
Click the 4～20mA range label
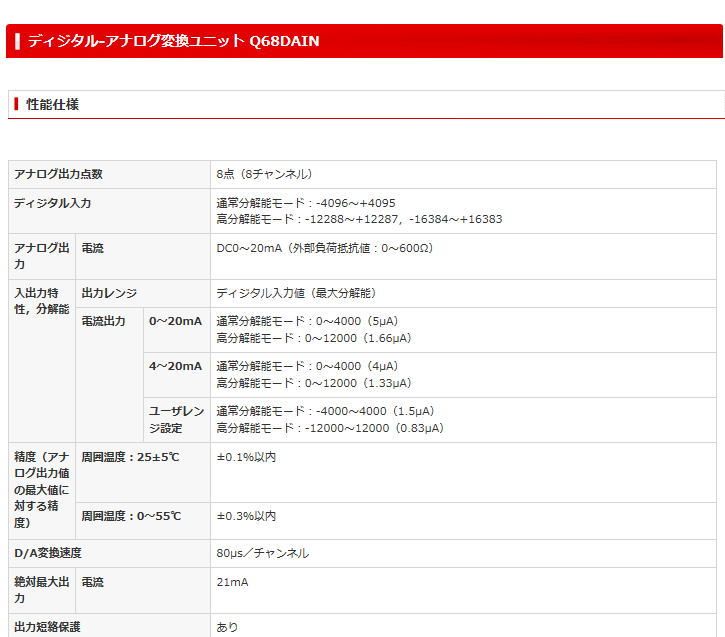coord(175,366)
